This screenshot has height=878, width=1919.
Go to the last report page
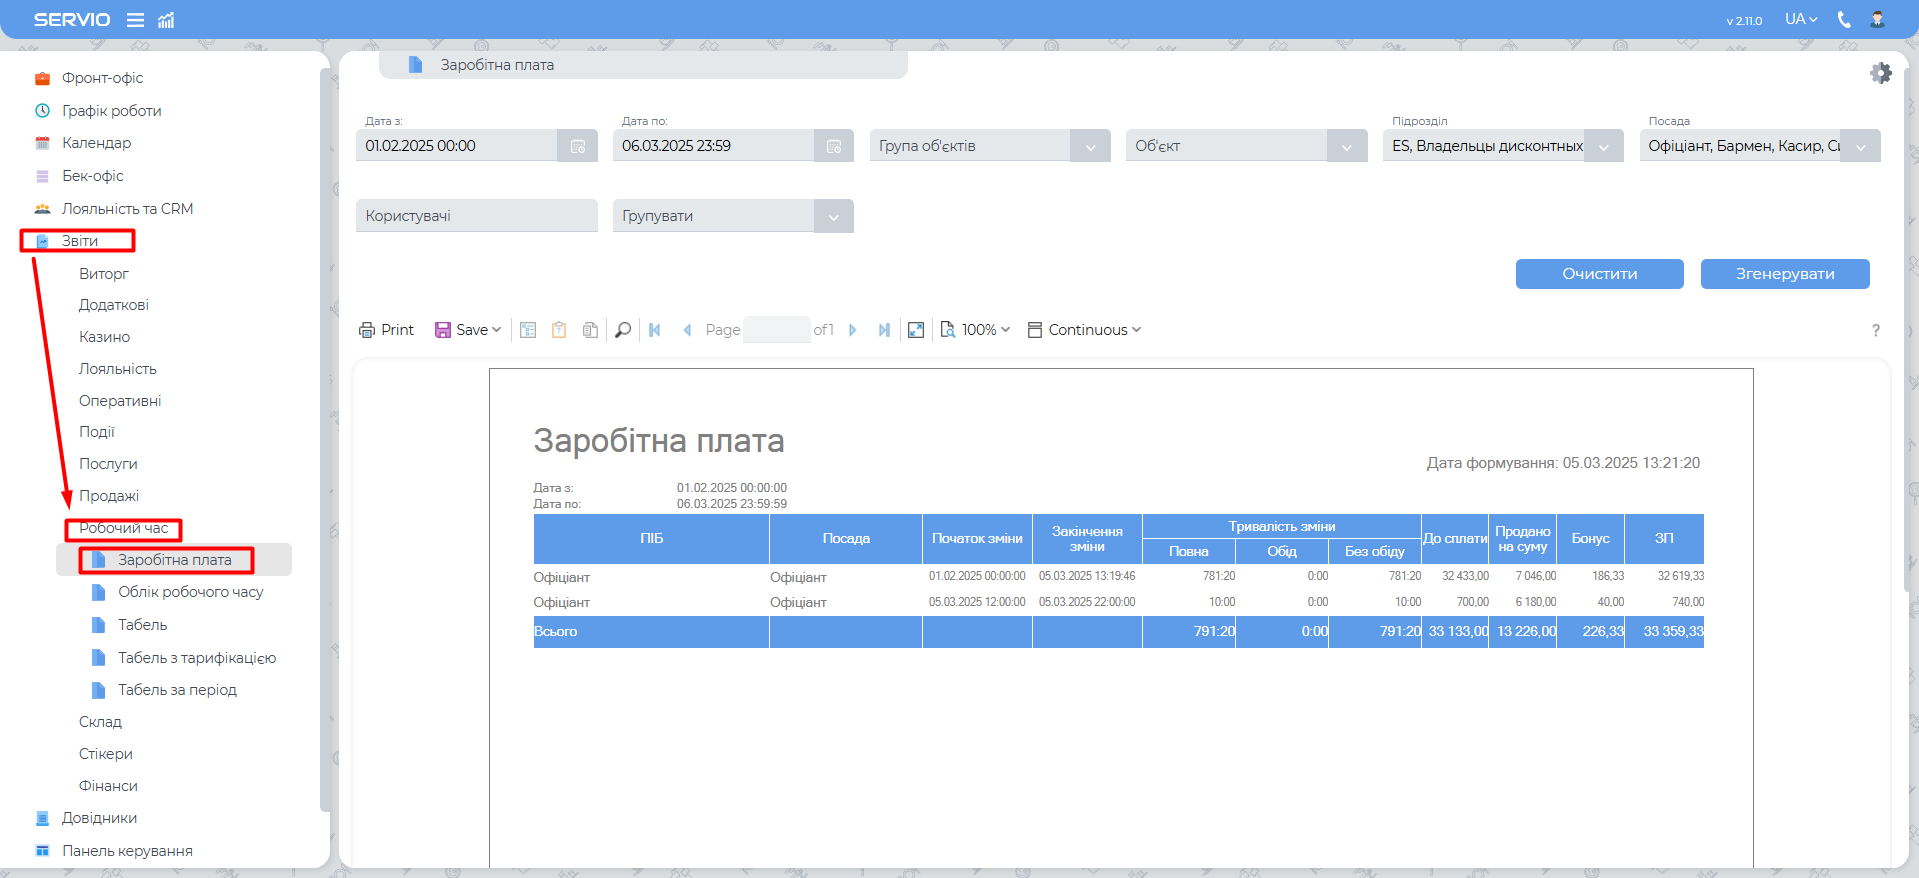[884, 330]
